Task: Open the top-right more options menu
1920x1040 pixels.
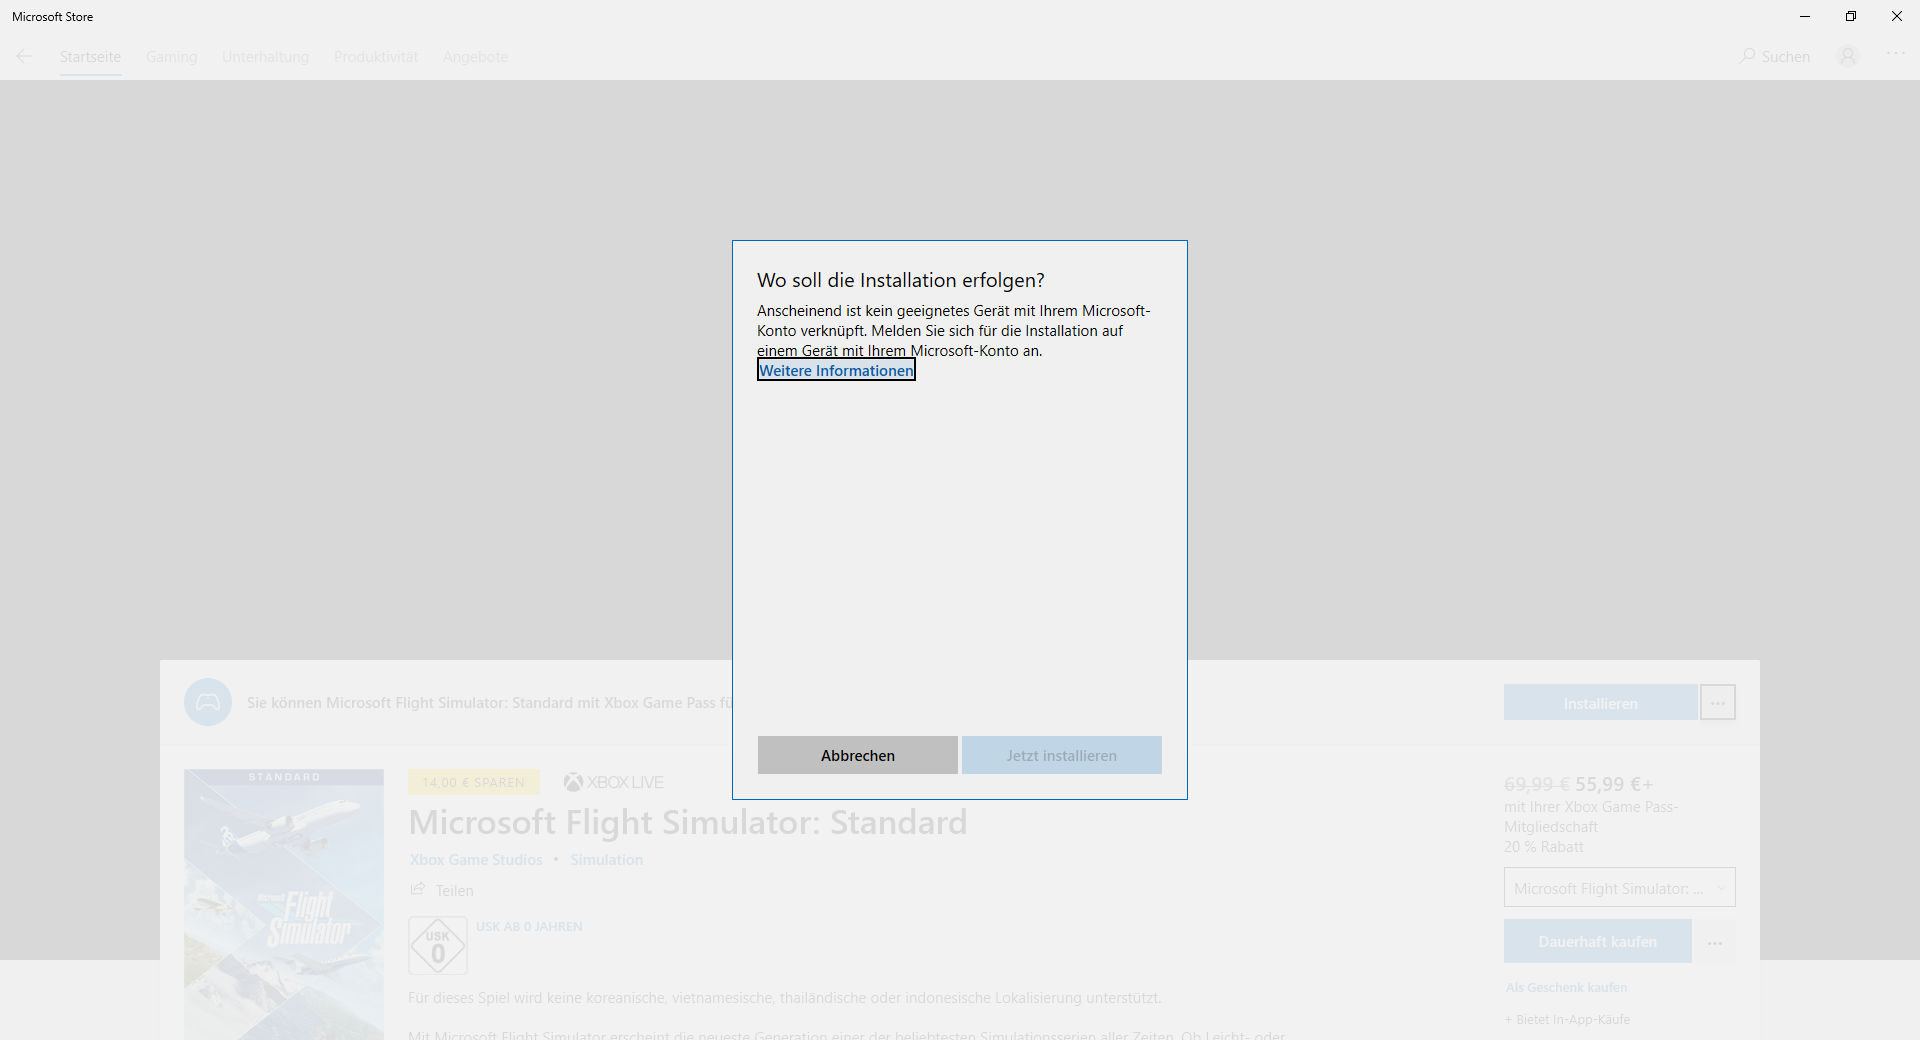Action: point(1895,54)
